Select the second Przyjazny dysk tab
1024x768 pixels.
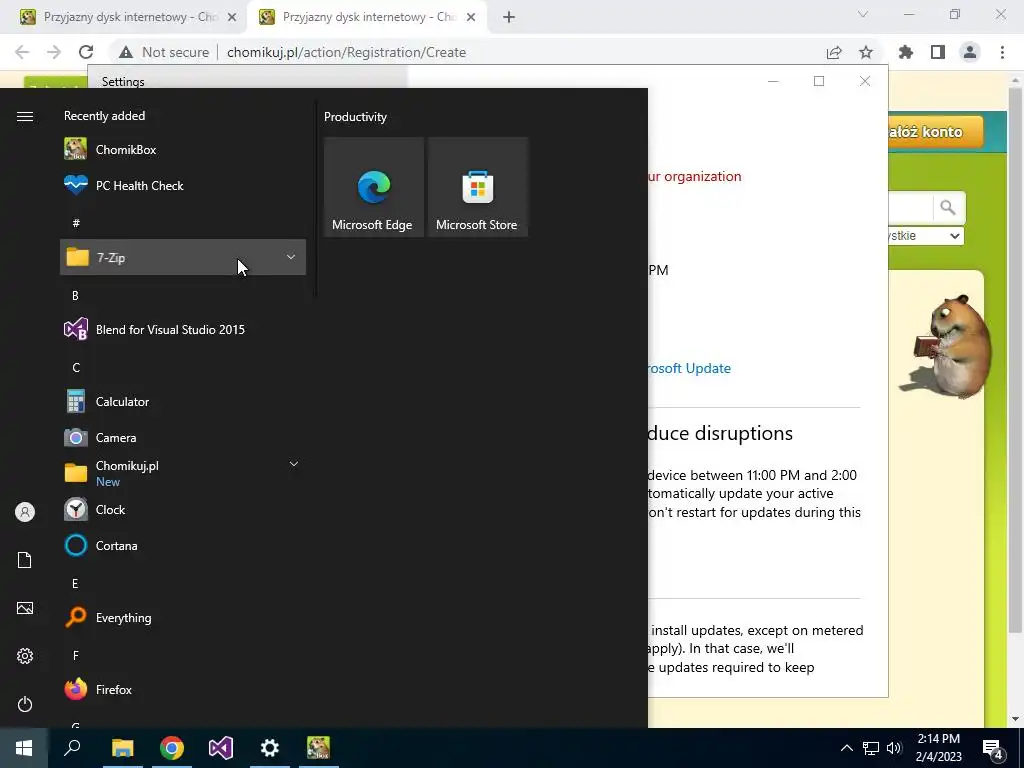point(366,17)
